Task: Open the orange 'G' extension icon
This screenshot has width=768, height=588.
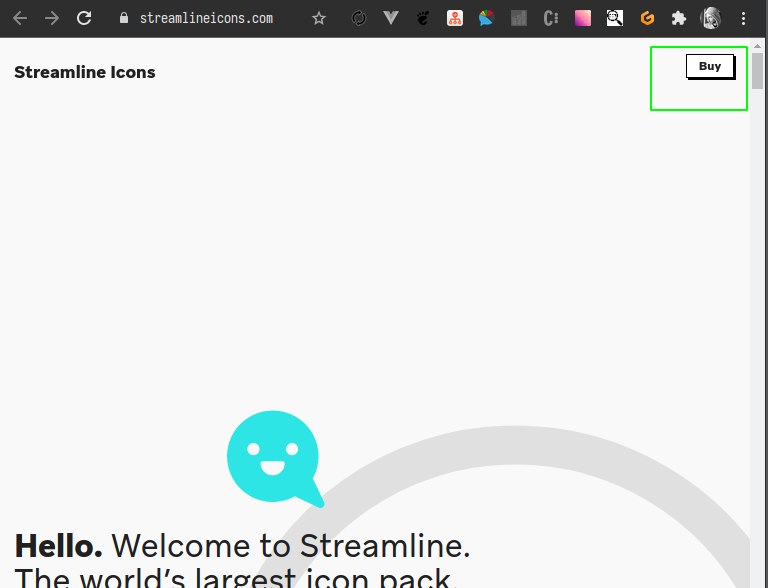Action: tap(647, 19)
